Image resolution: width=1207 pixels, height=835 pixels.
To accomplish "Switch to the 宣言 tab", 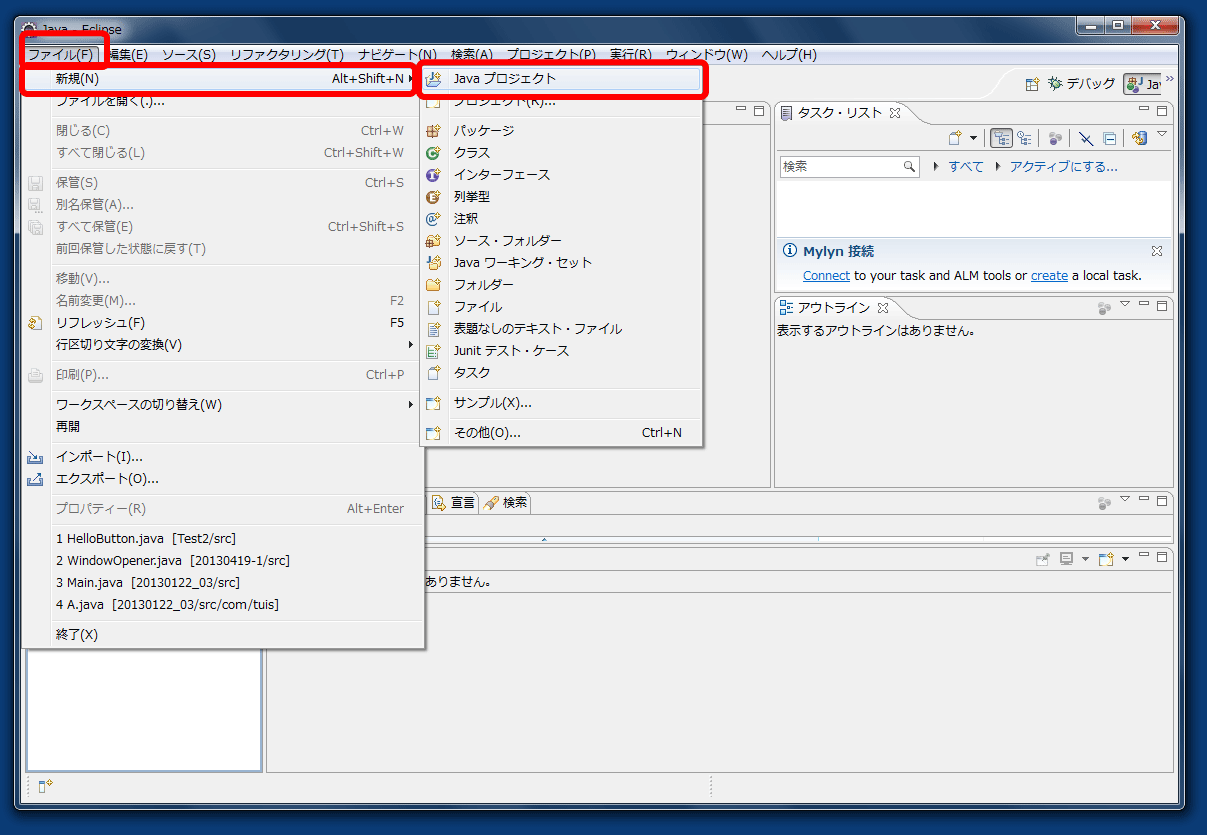I will [x=454, y=503].
